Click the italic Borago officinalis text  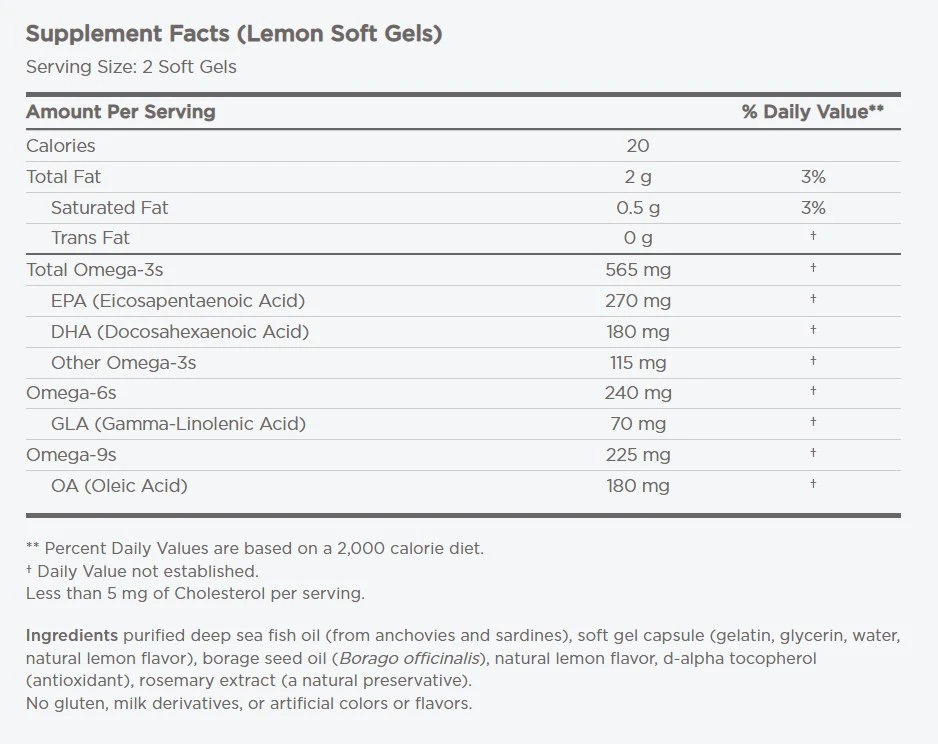click(408, 658)
